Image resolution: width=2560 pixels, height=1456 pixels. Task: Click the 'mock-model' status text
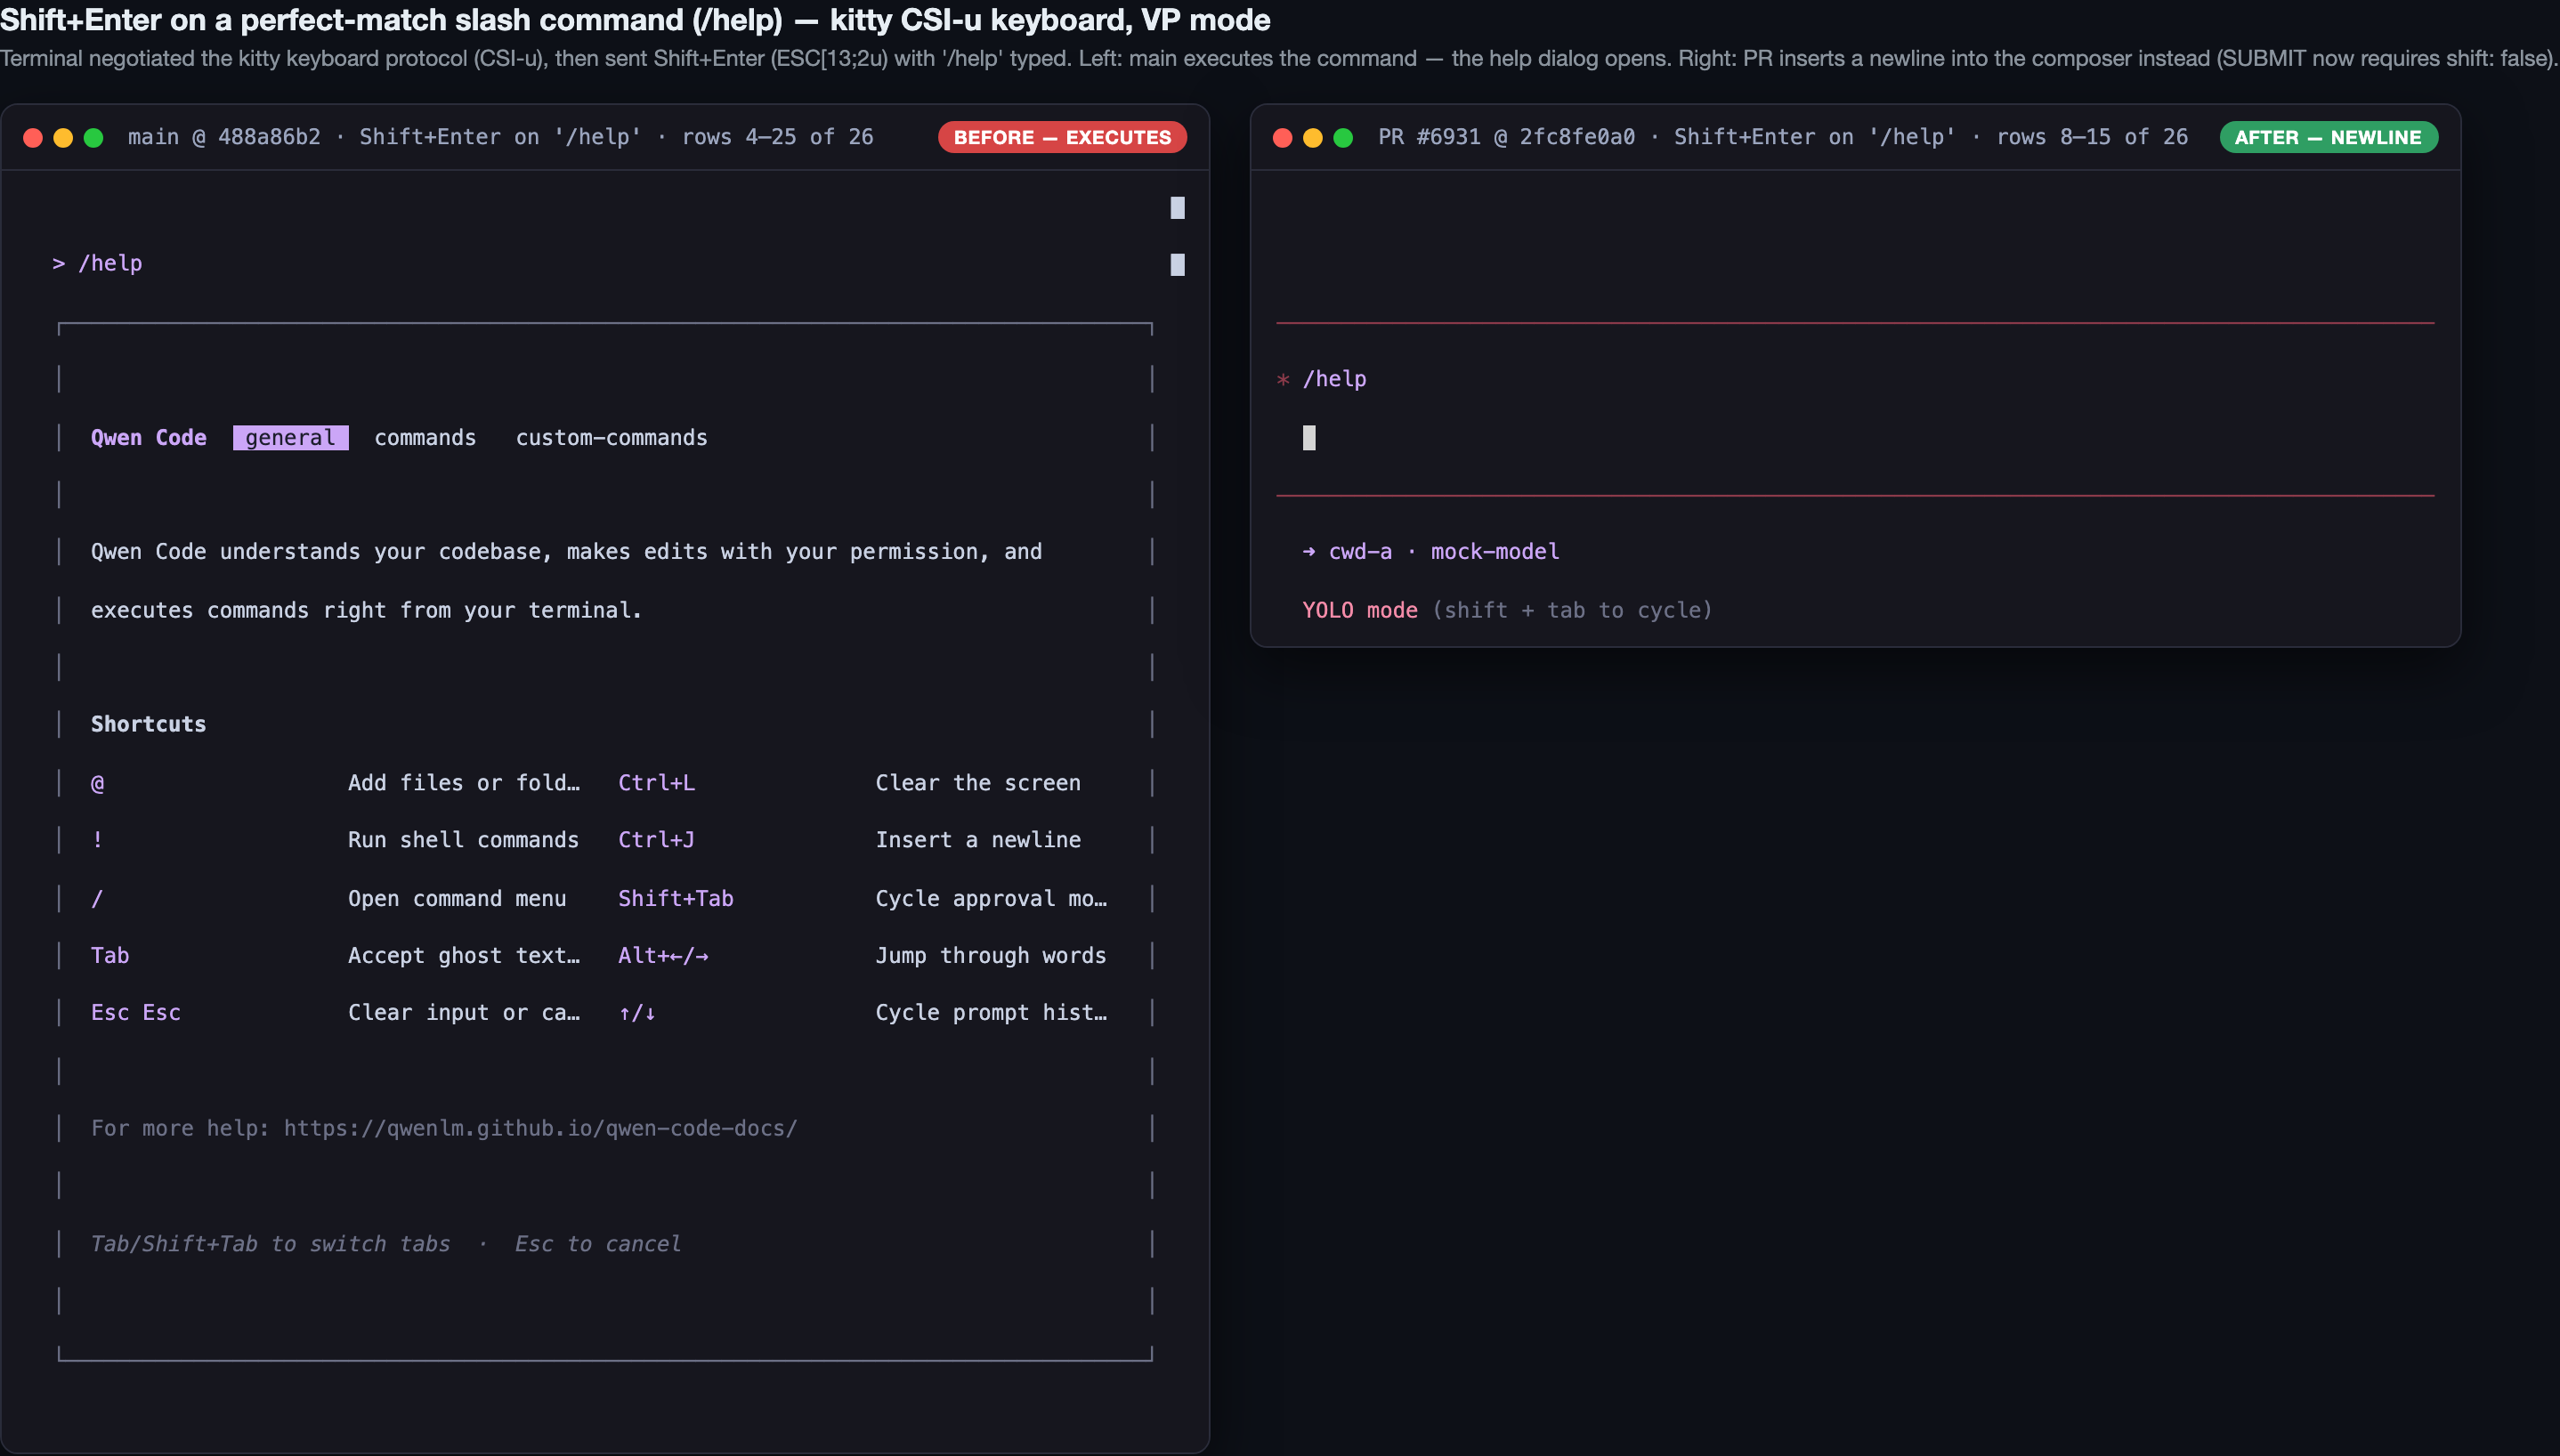(1495, 552)
